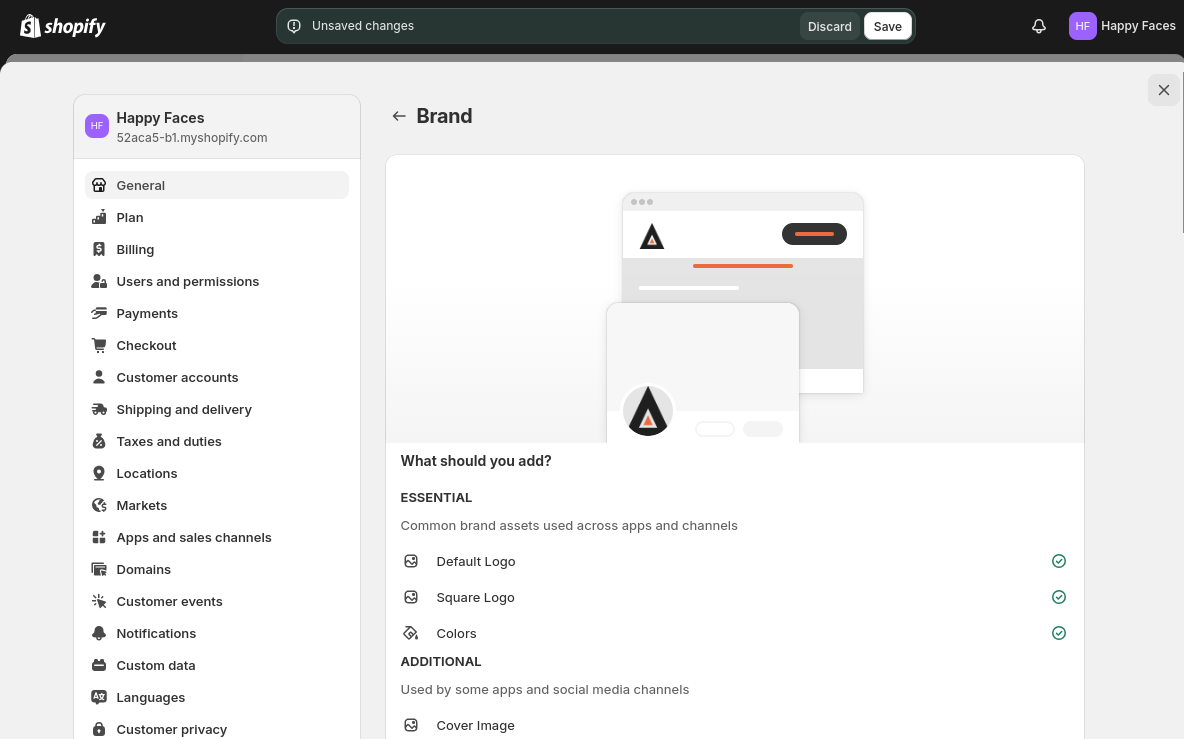
Task: Click the brand preview illustration
Action: click(x=735, y=300)
